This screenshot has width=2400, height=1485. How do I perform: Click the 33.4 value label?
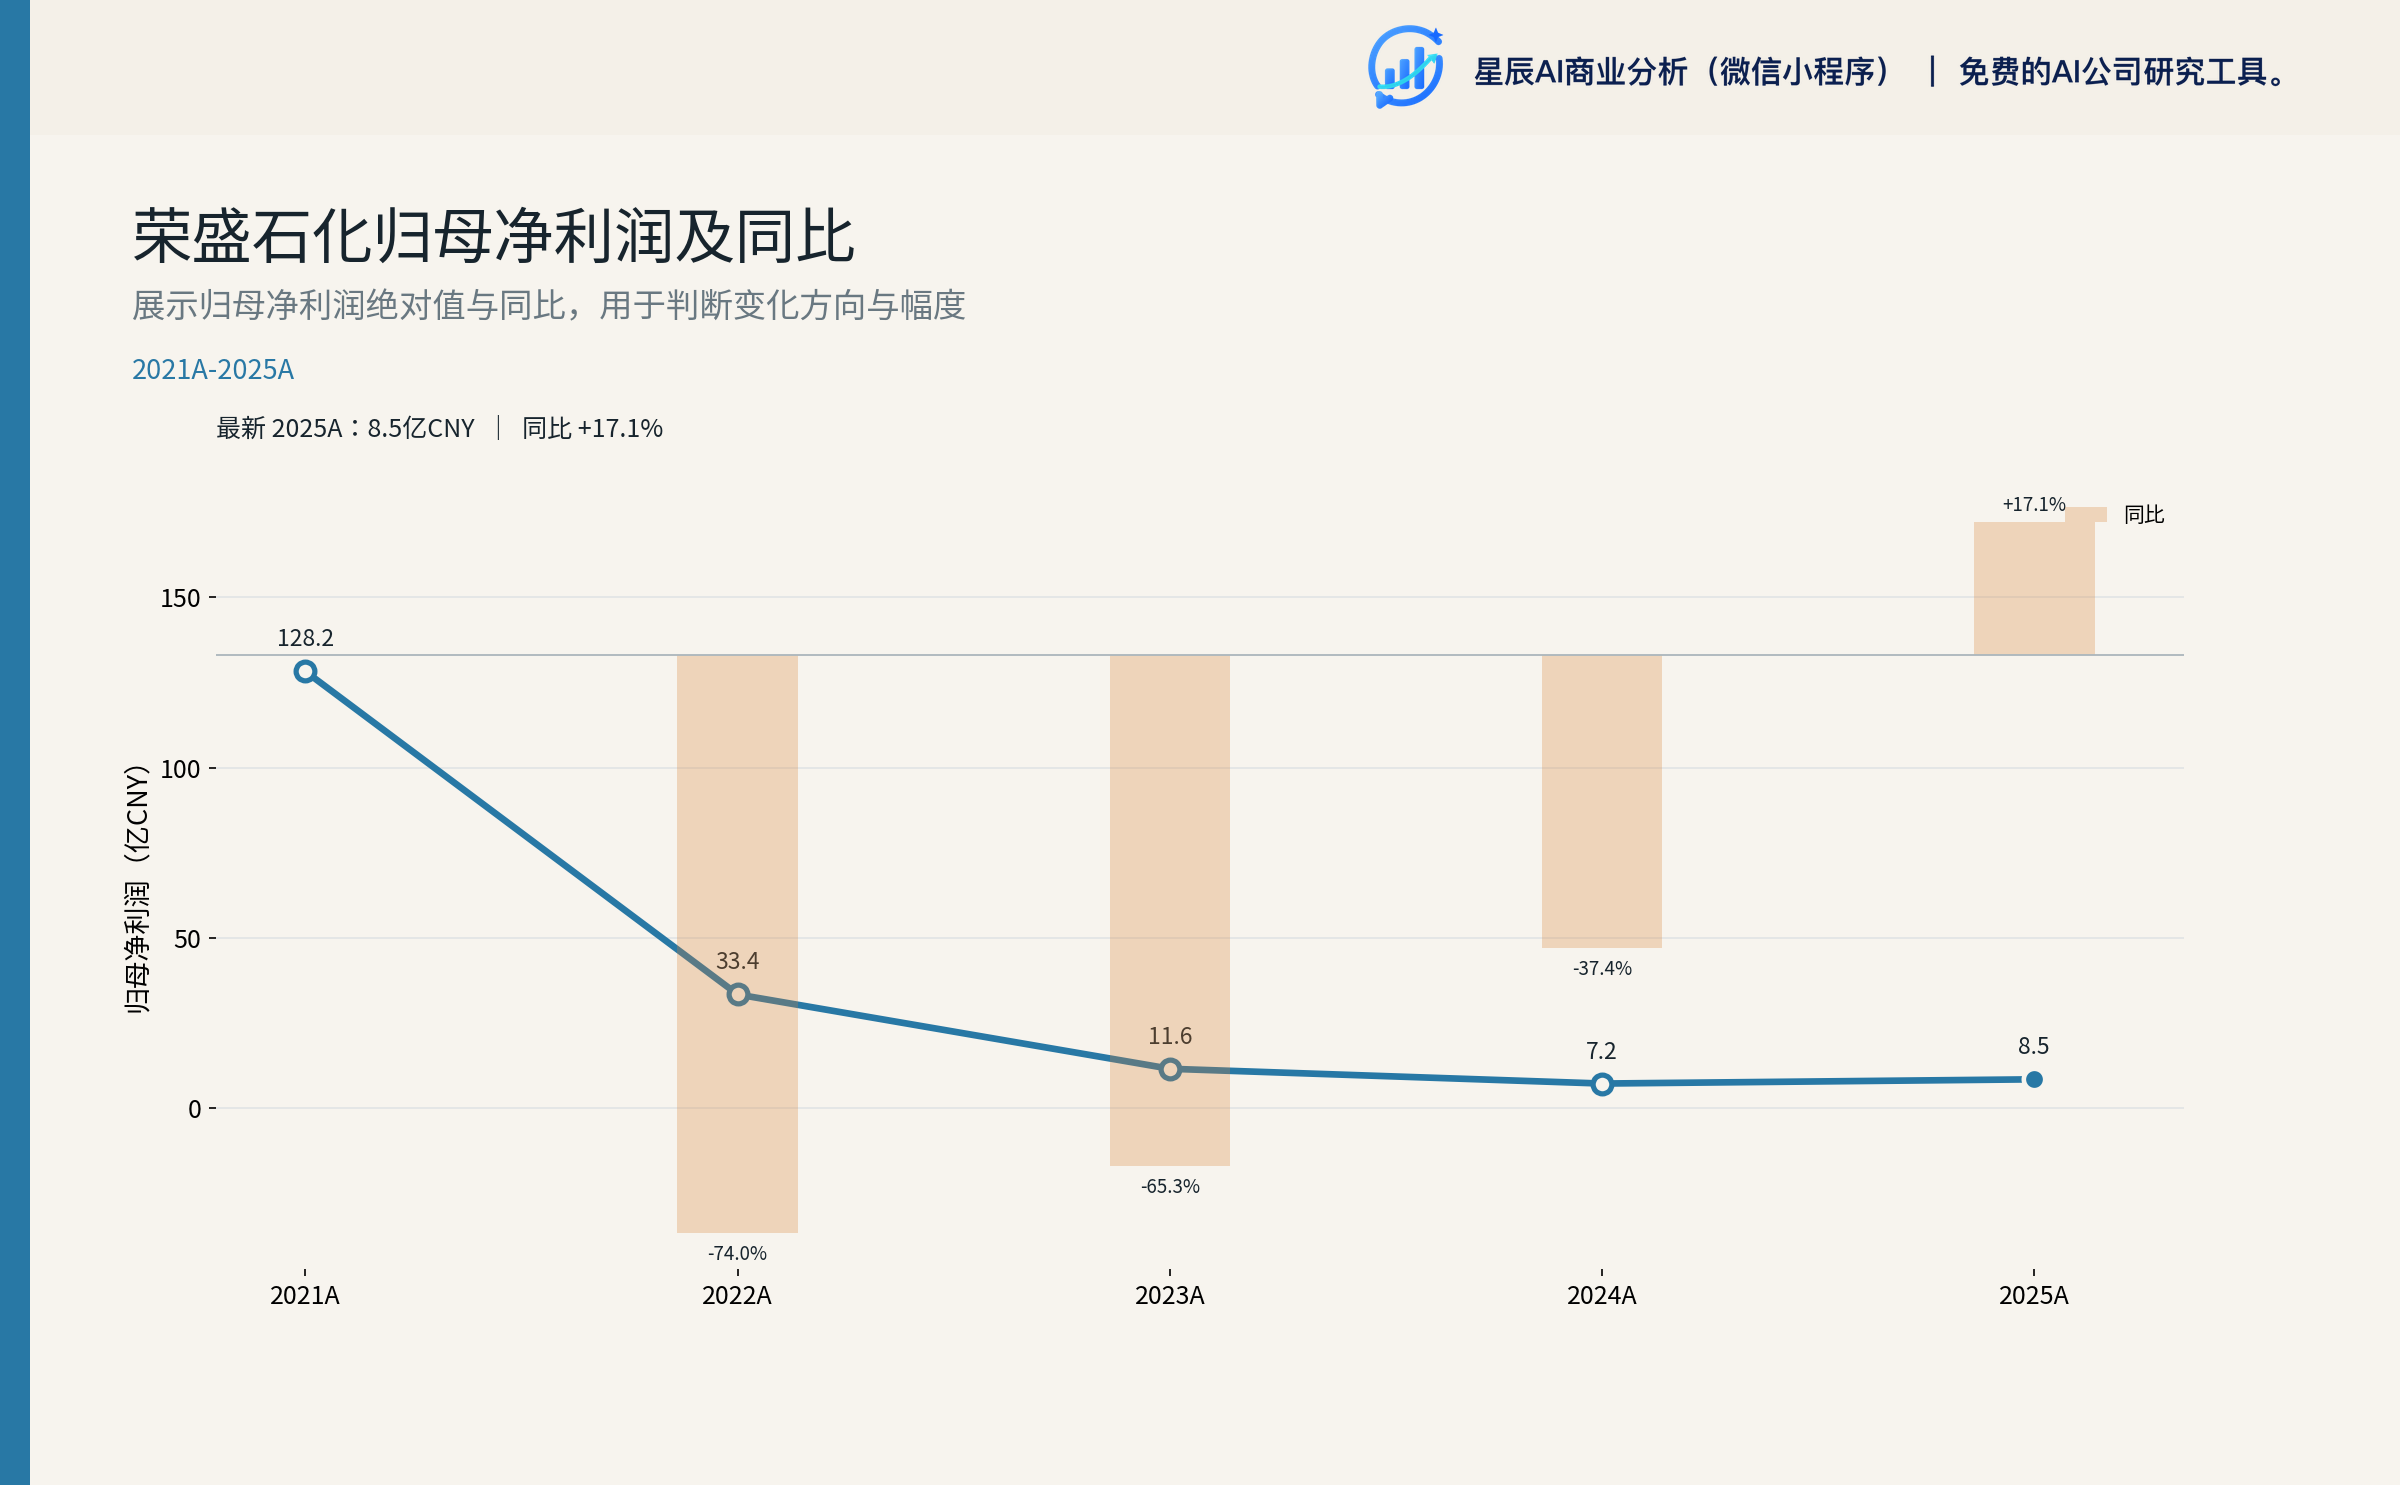point(738,961)
